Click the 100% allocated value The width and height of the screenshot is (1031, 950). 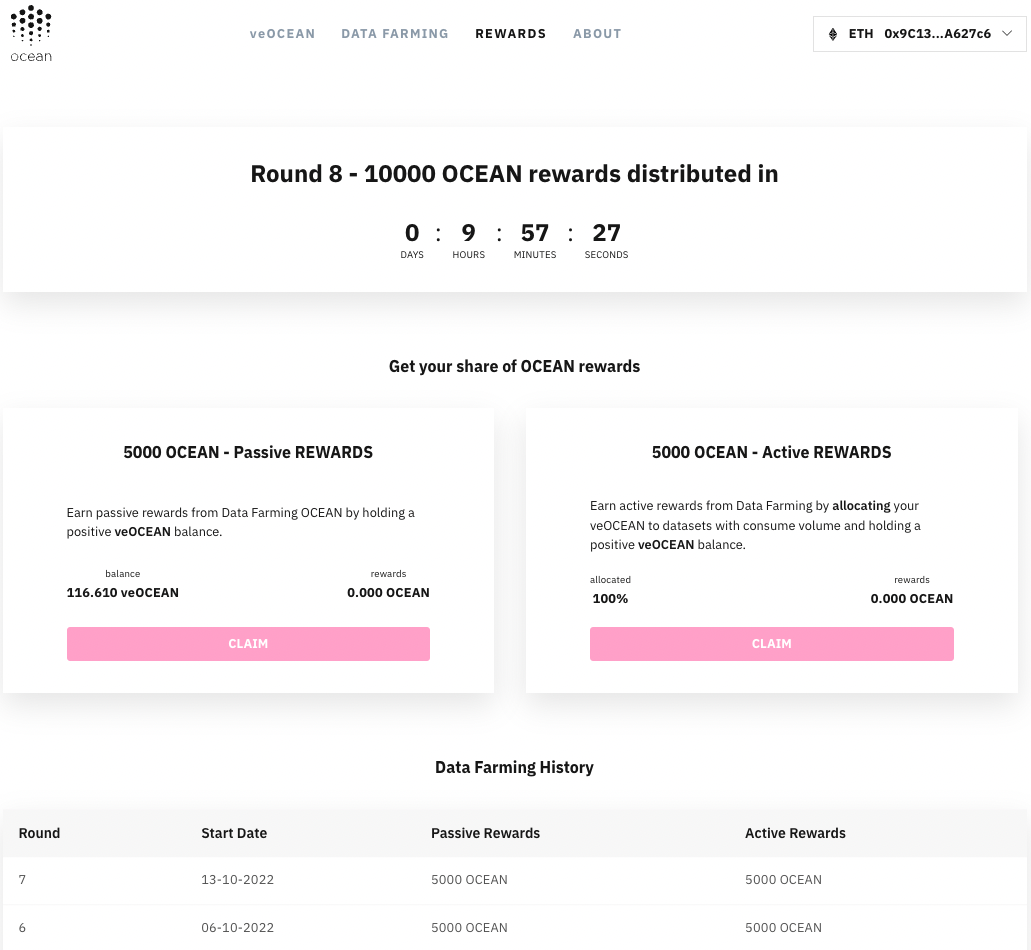pyautogui.click(x=610, y=598)
